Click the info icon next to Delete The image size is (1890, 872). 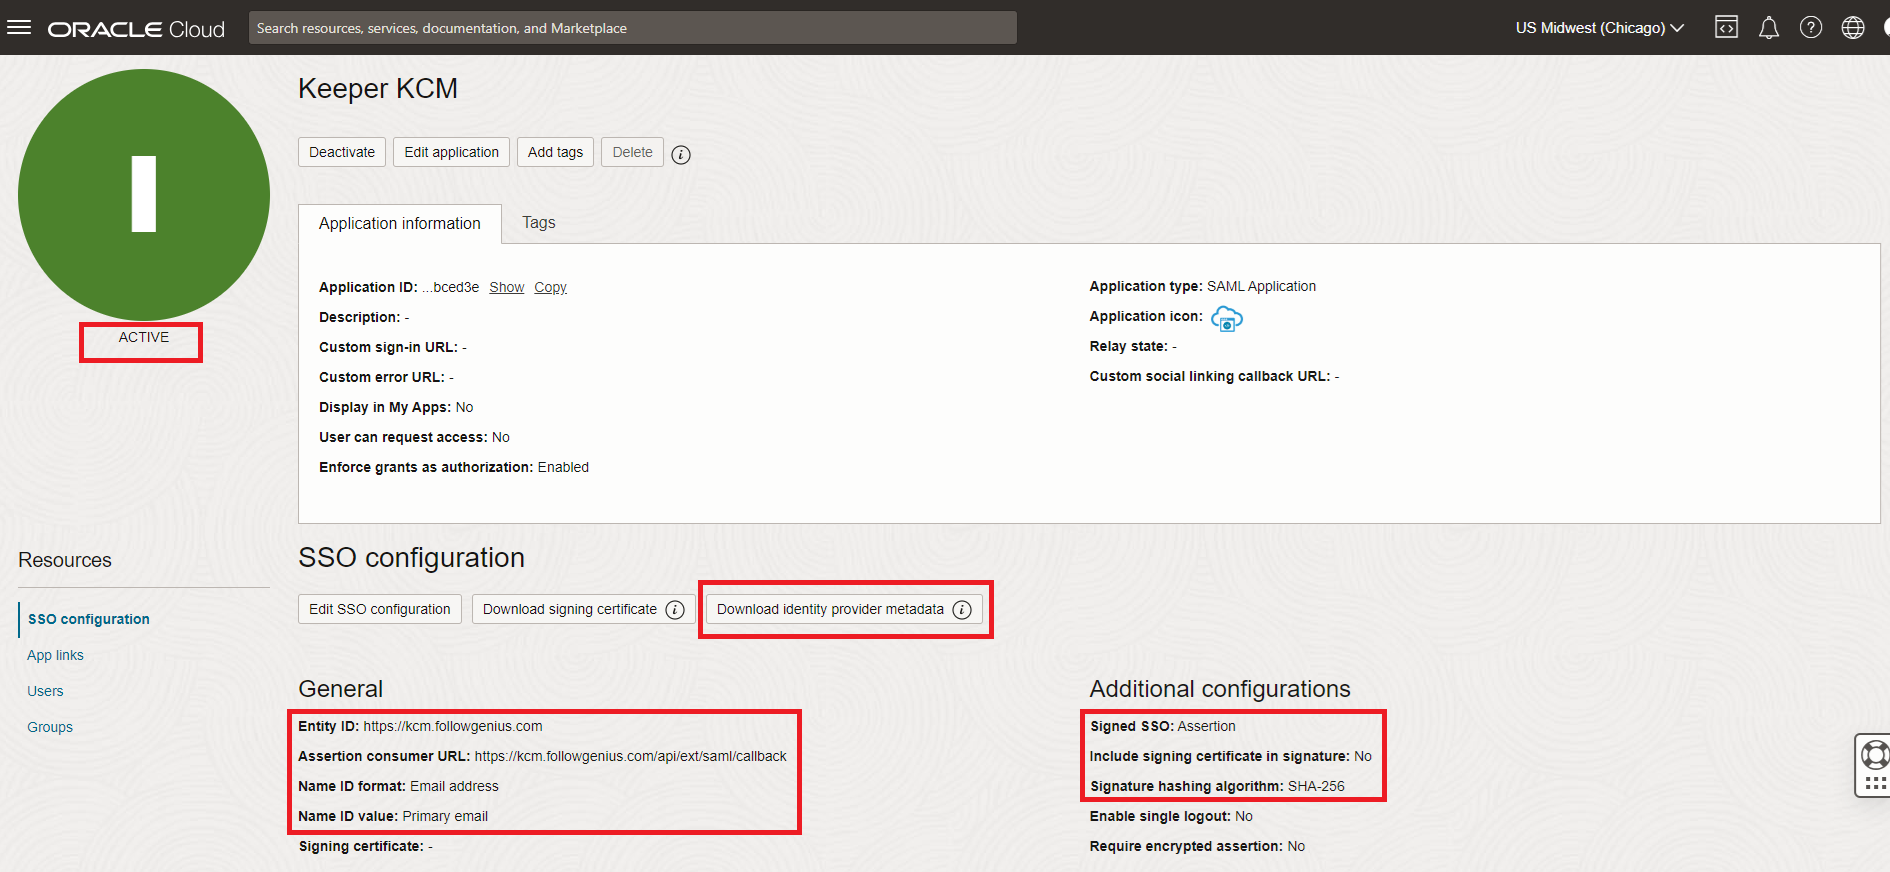(x=681, y=154)
